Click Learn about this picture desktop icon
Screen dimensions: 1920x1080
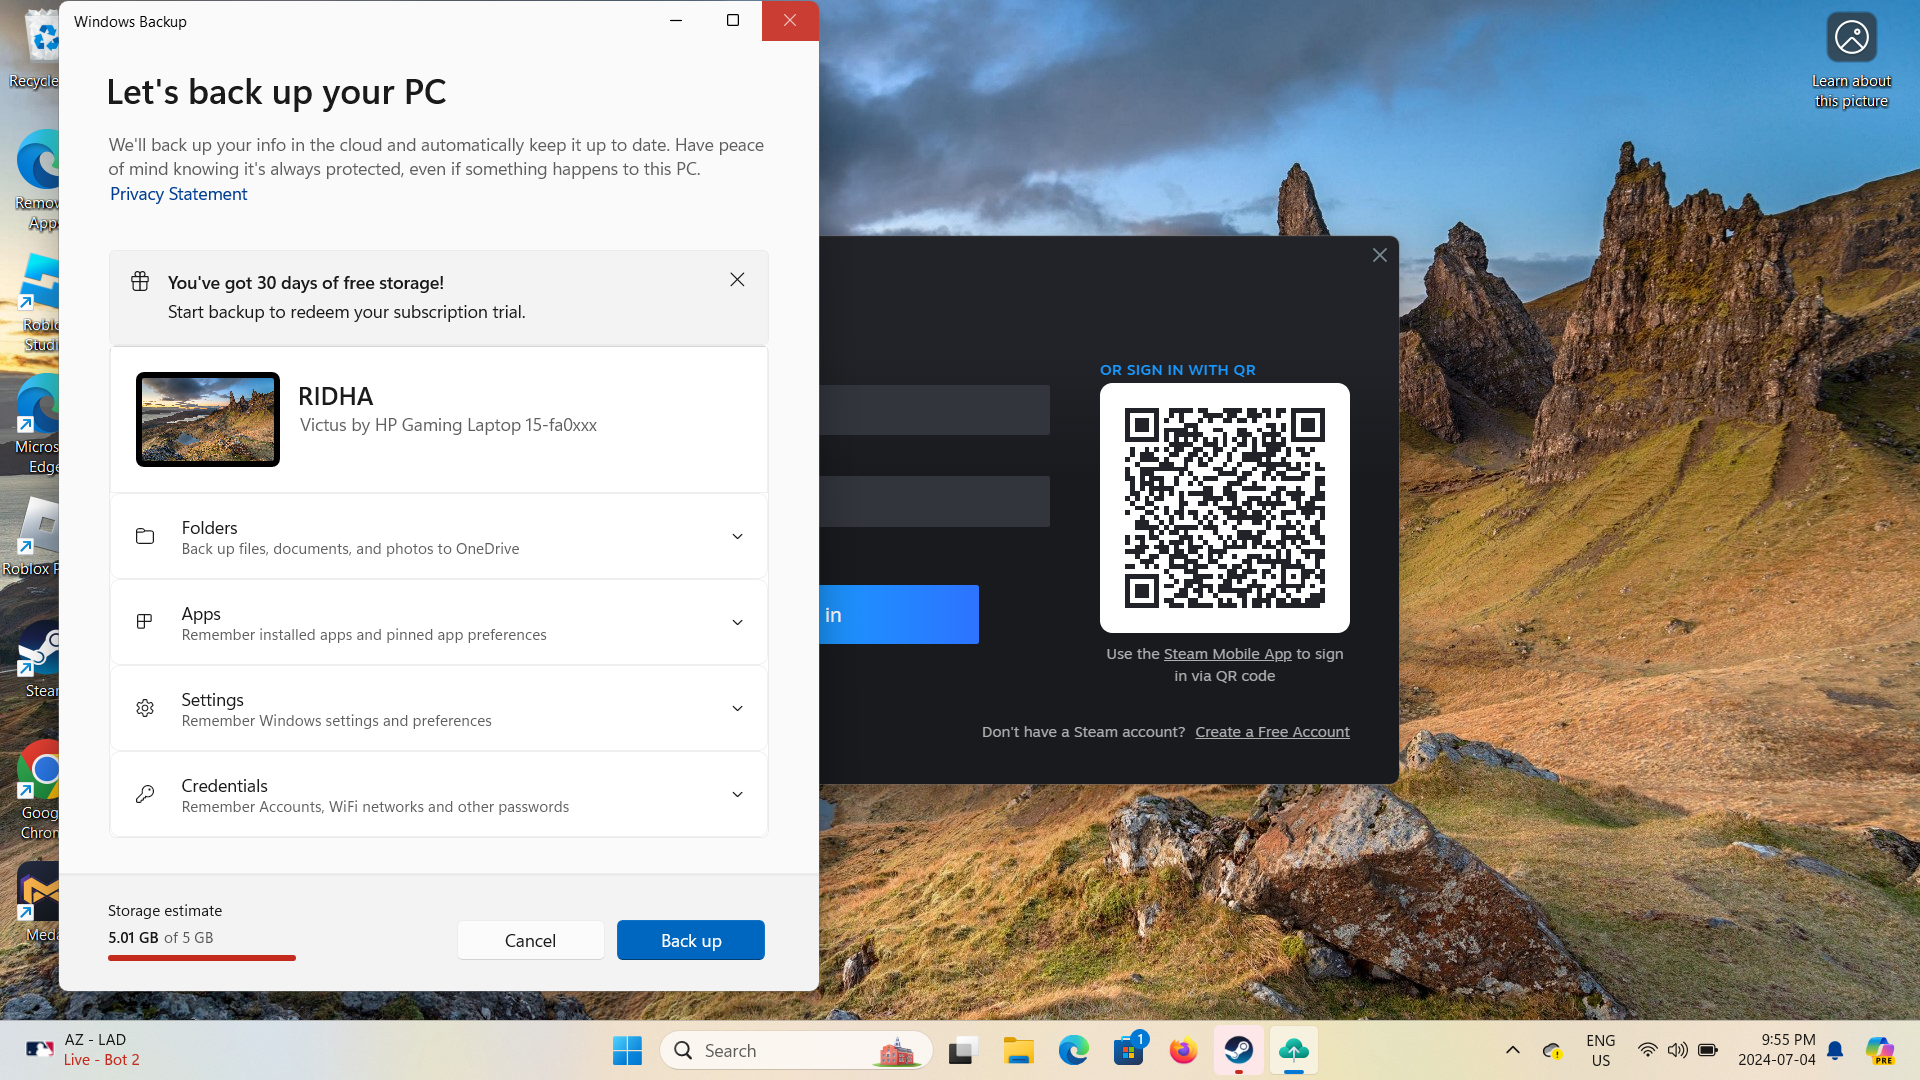[1851, 60]
